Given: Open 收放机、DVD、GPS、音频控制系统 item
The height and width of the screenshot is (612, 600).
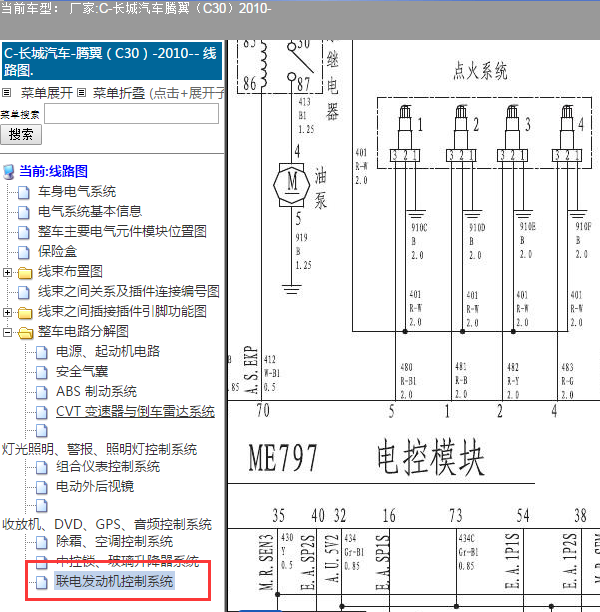Looking at the screenshot, I should (x=107, y=524).
